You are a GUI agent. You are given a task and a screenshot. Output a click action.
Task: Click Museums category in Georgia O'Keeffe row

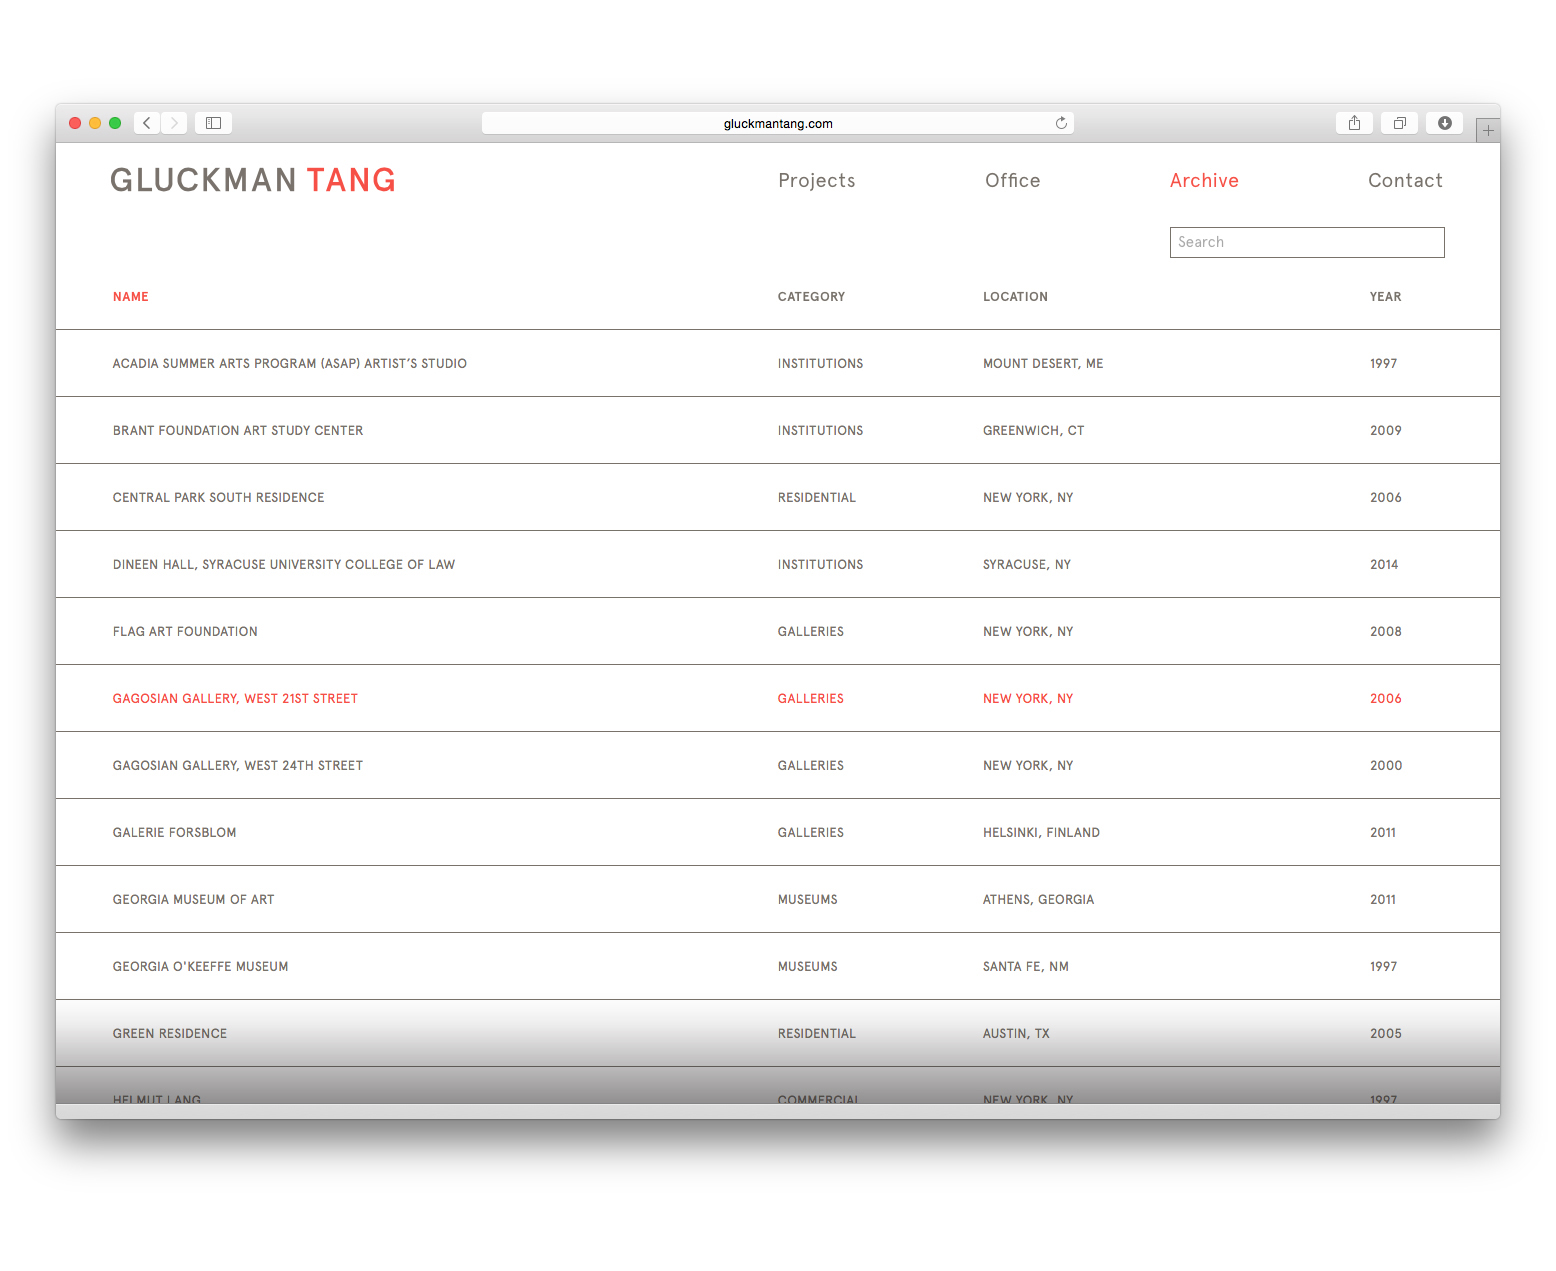808,967
